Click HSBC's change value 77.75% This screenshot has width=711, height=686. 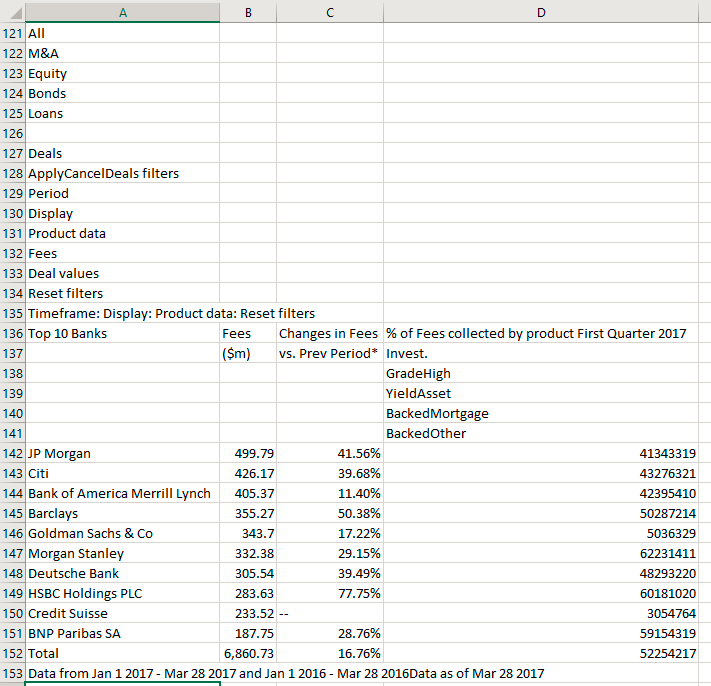[330, 593]
